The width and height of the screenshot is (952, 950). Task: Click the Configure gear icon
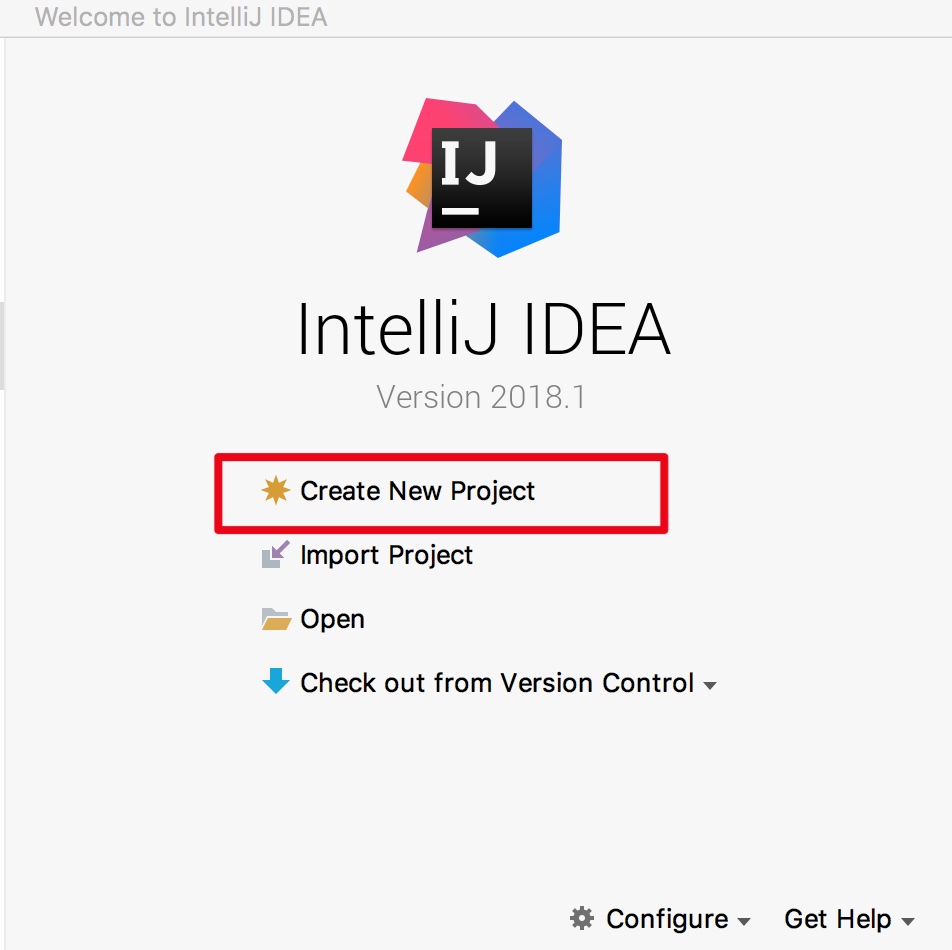[582, 918]
